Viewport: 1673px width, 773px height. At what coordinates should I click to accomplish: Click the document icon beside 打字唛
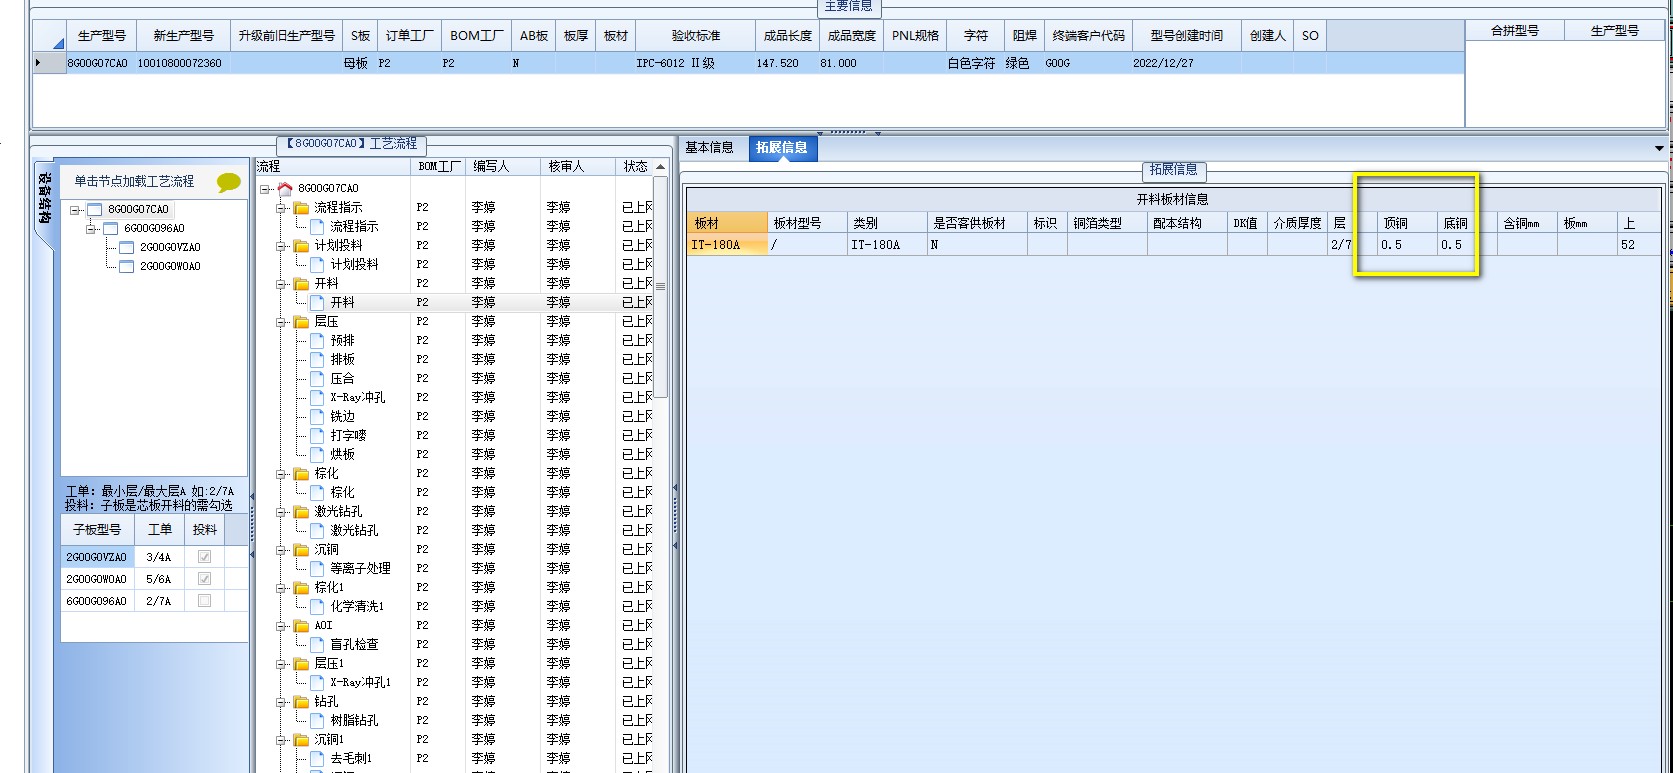pyautogui.click(x=317, y=435)
